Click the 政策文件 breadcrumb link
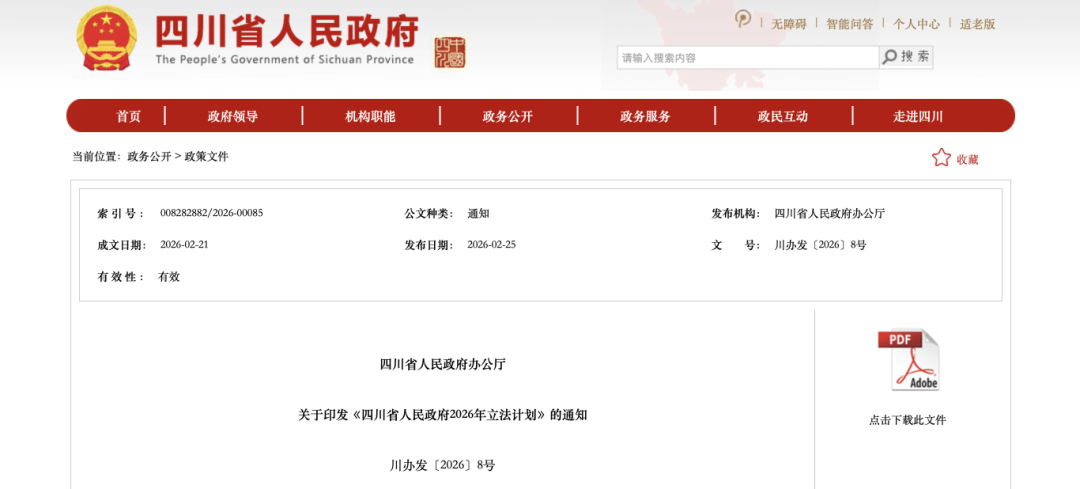 206,157
